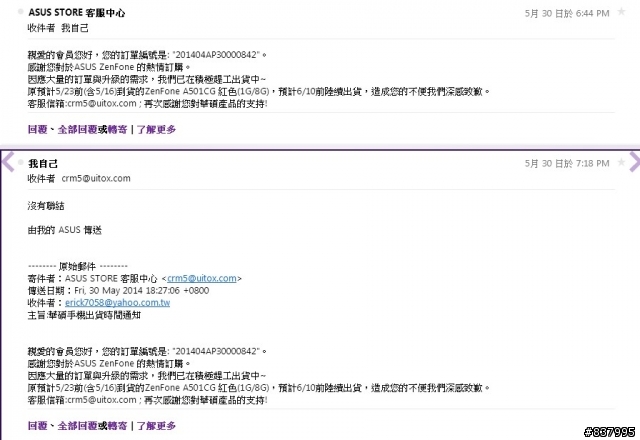Open crm5@uitox.com link in quoted header

click(202, 278)
